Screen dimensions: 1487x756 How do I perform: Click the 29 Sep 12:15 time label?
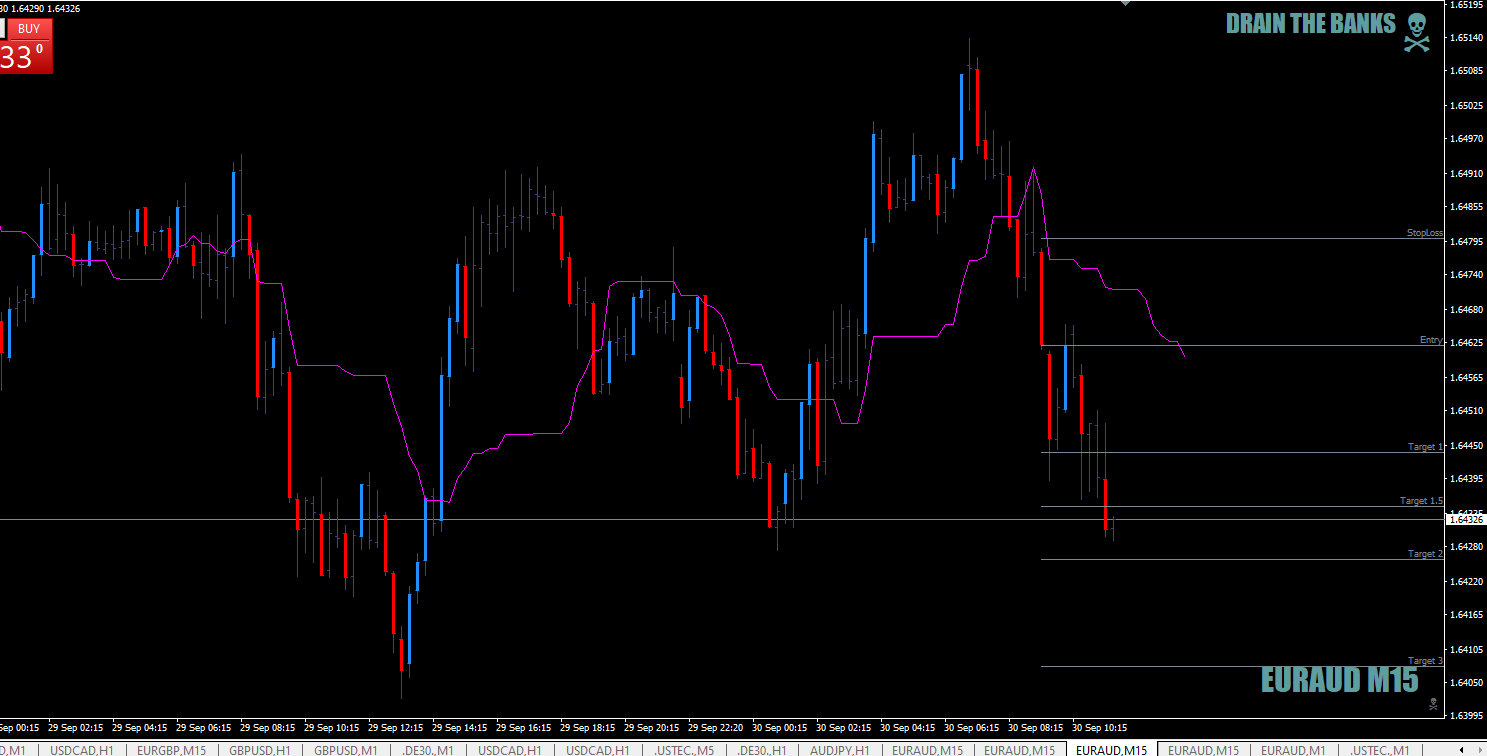tap(398, 728)
